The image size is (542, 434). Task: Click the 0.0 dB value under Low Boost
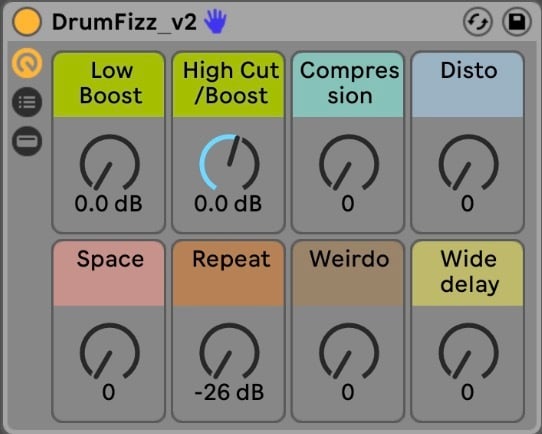pos(109,204)
